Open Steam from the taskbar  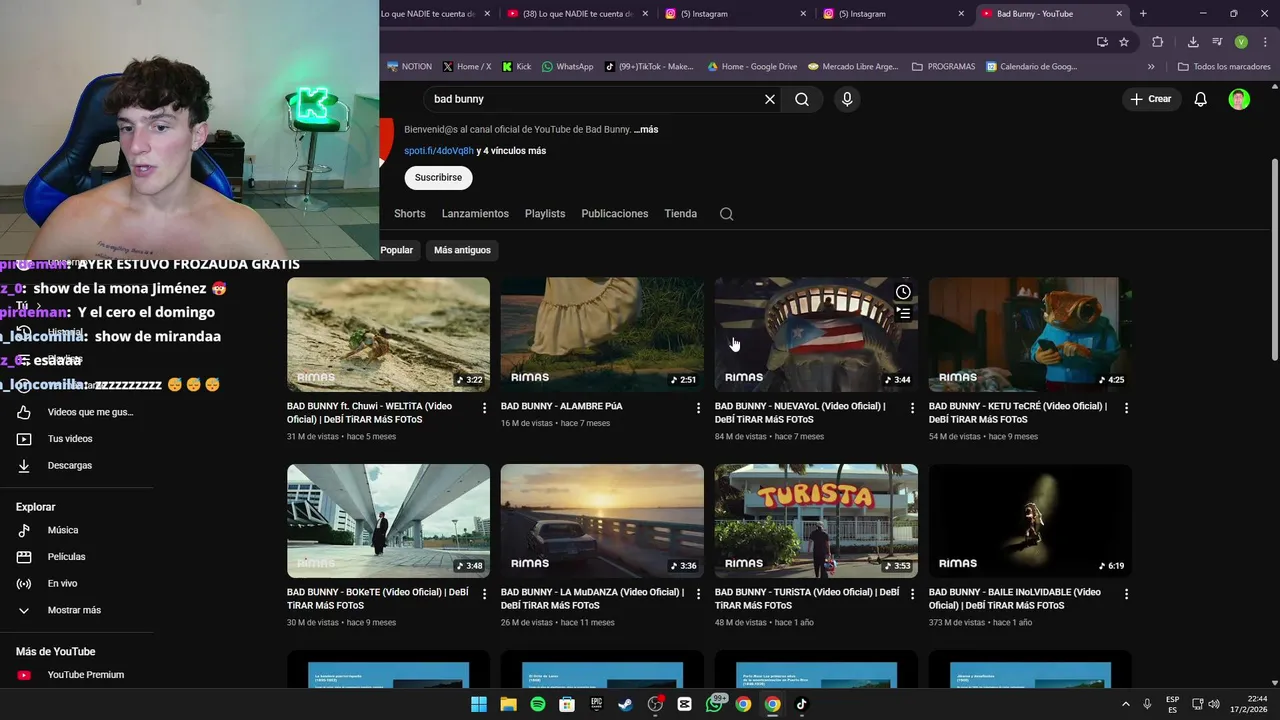click(x=625, y=704)
